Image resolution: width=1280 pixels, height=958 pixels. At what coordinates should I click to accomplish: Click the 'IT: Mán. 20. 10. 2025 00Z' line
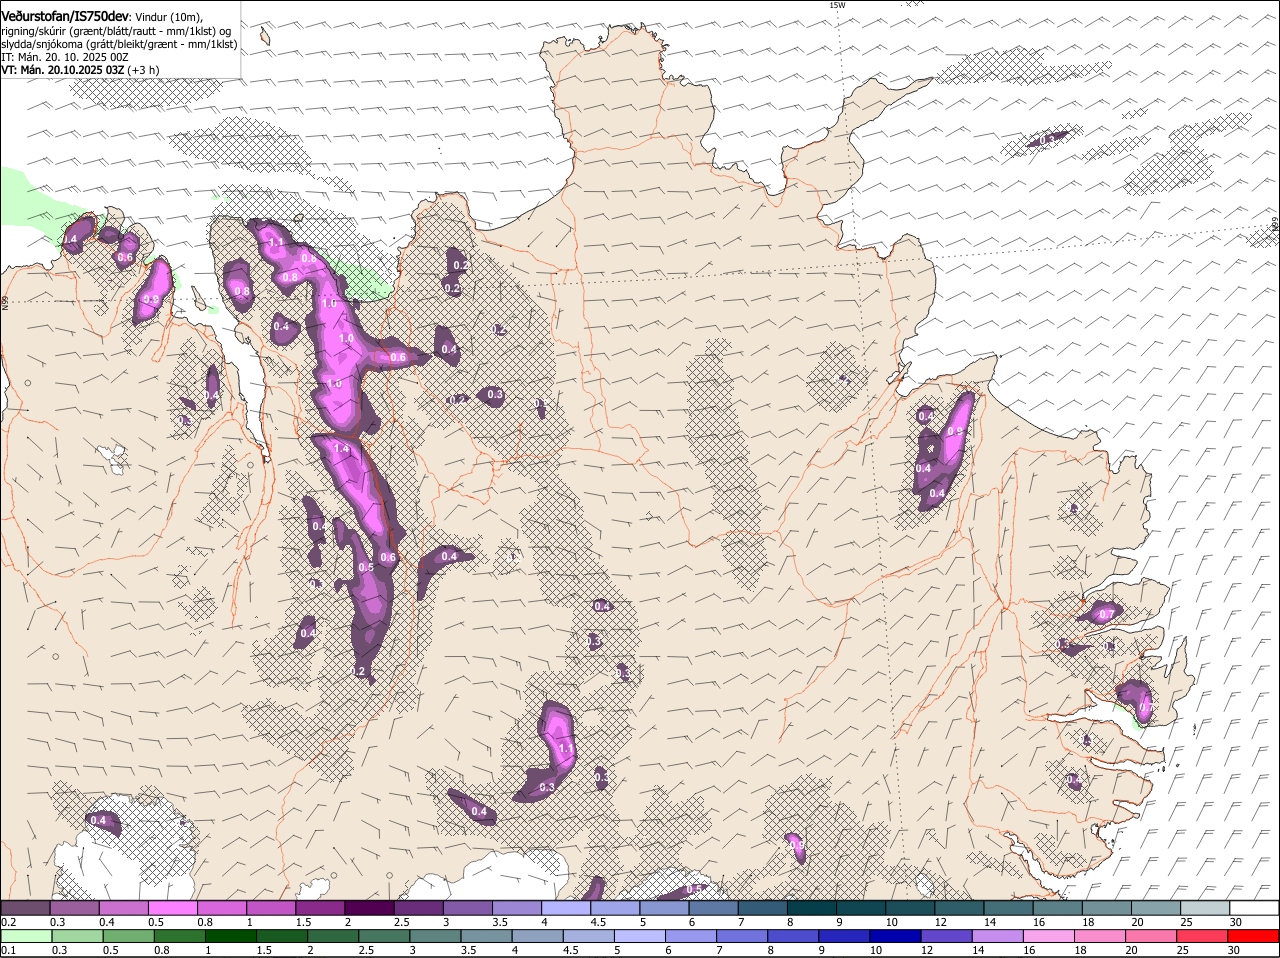65,57
